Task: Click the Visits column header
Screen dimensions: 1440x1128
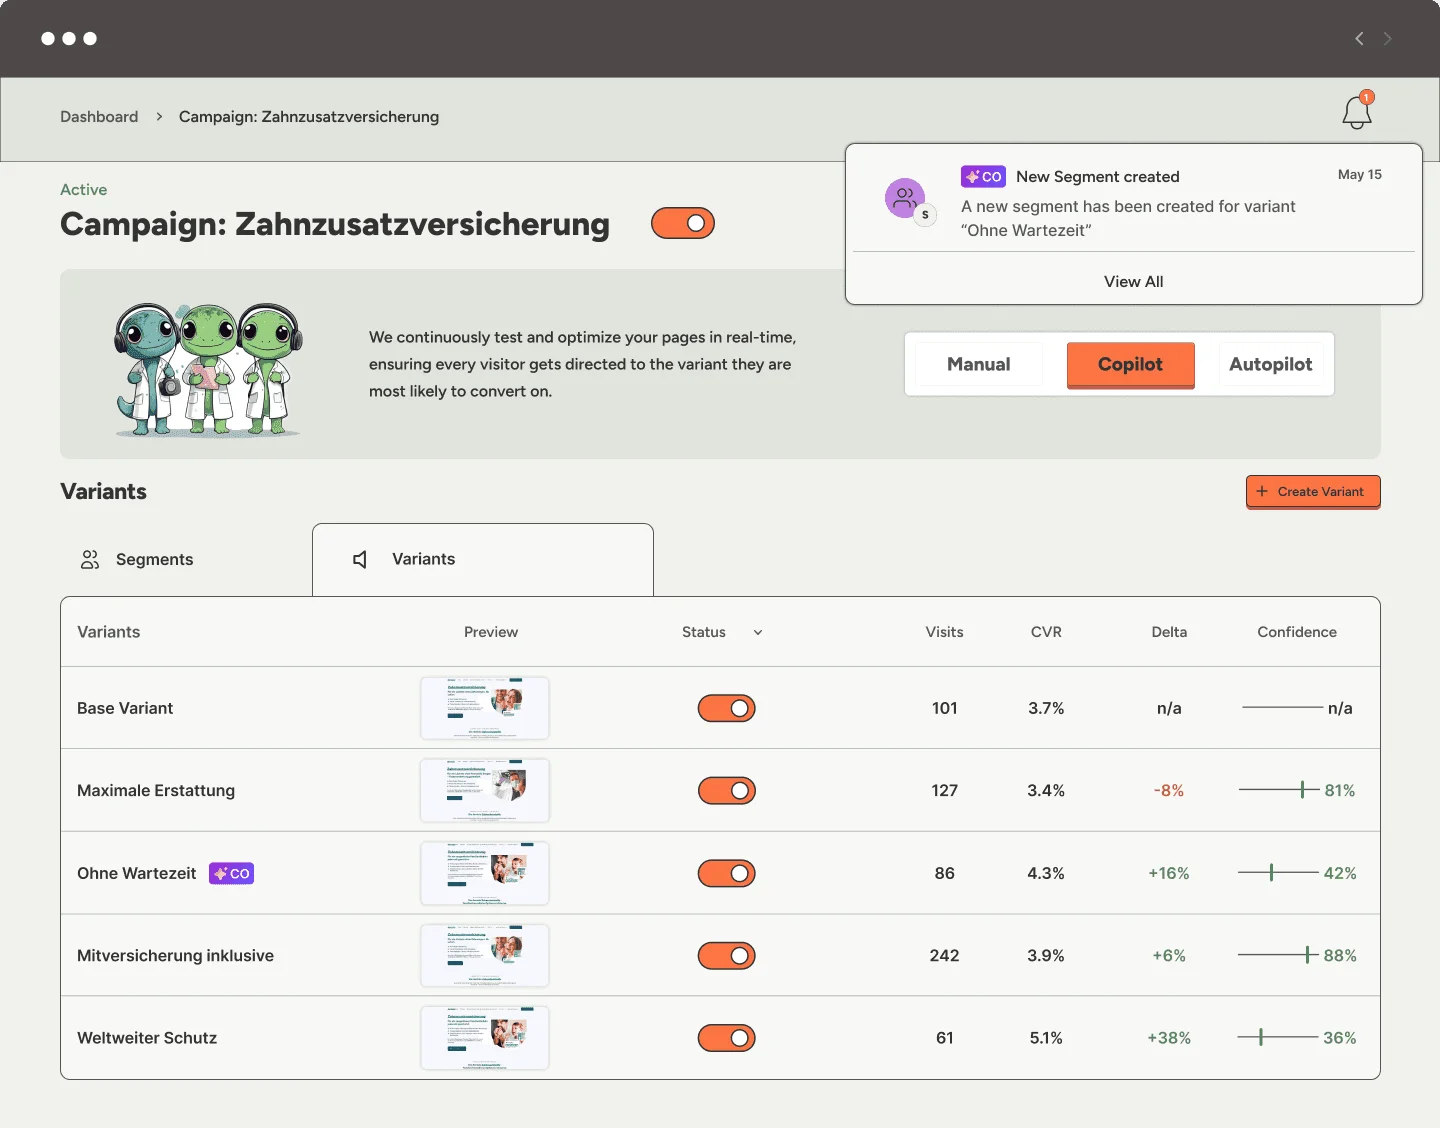Action: (944, 632)
